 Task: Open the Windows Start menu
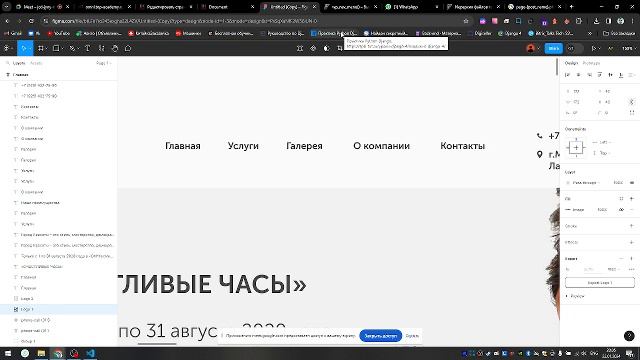tap(8, 353)
